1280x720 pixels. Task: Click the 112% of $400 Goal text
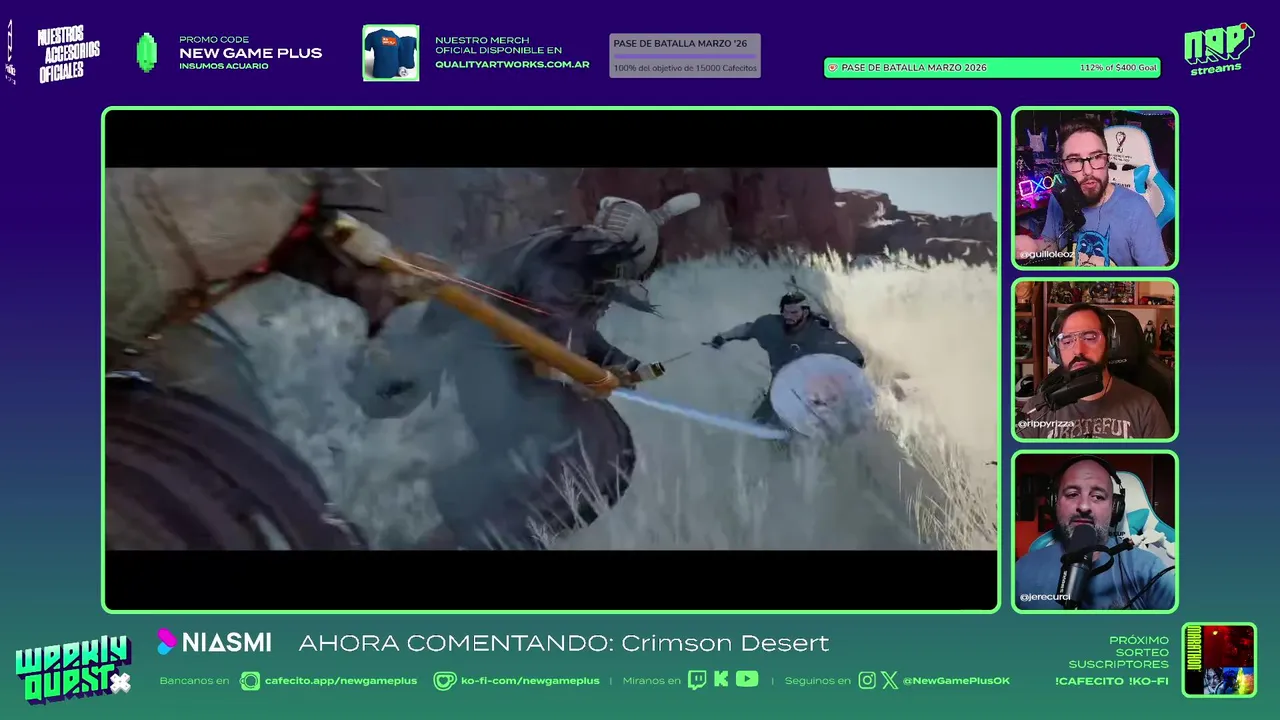coord(1118,68)
